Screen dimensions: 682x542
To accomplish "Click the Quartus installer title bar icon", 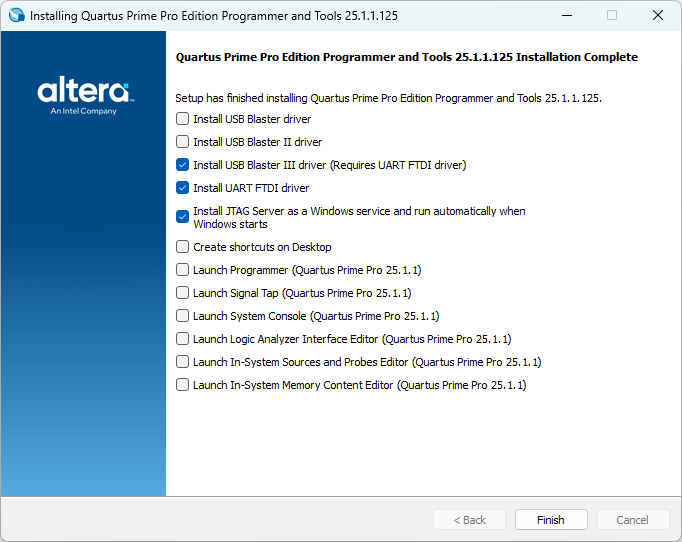I will 17,15.
